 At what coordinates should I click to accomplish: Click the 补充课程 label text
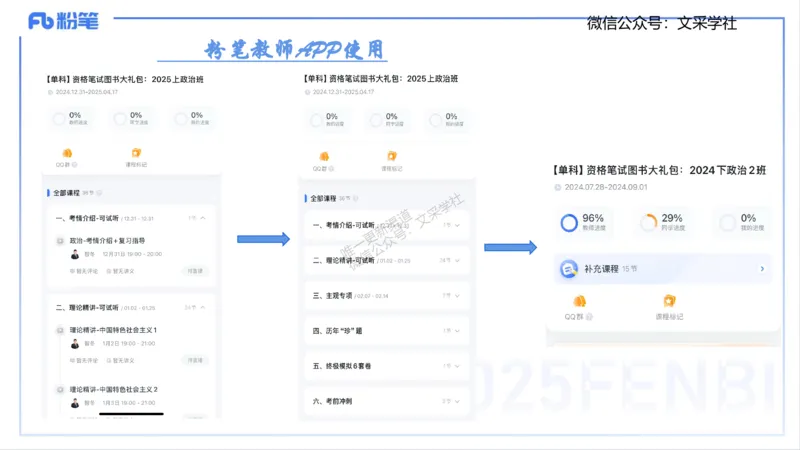click(601, 269)
